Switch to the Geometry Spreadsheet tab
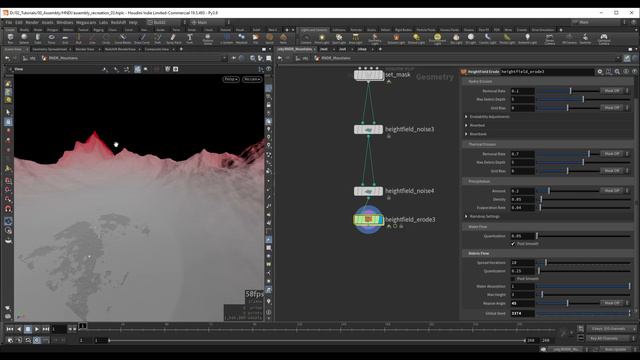 pyautogui.click(x=49, y=49)
